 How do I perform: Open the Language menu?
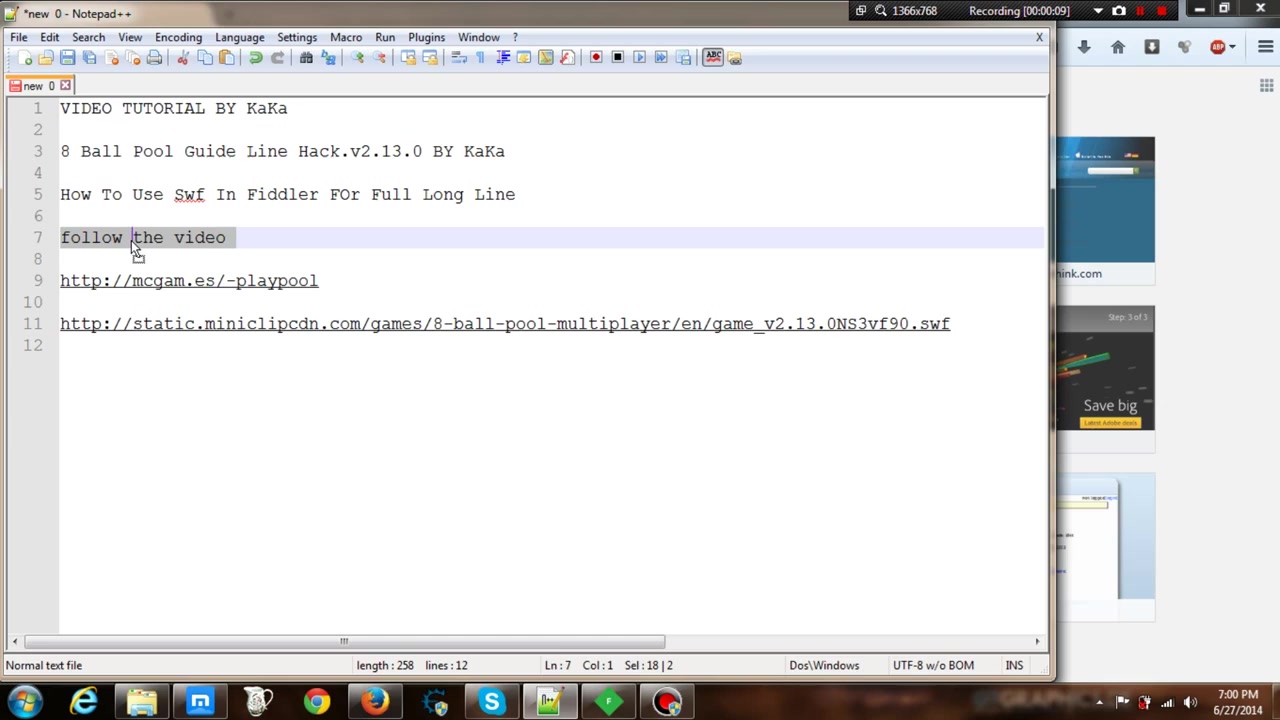click(239, 37)
